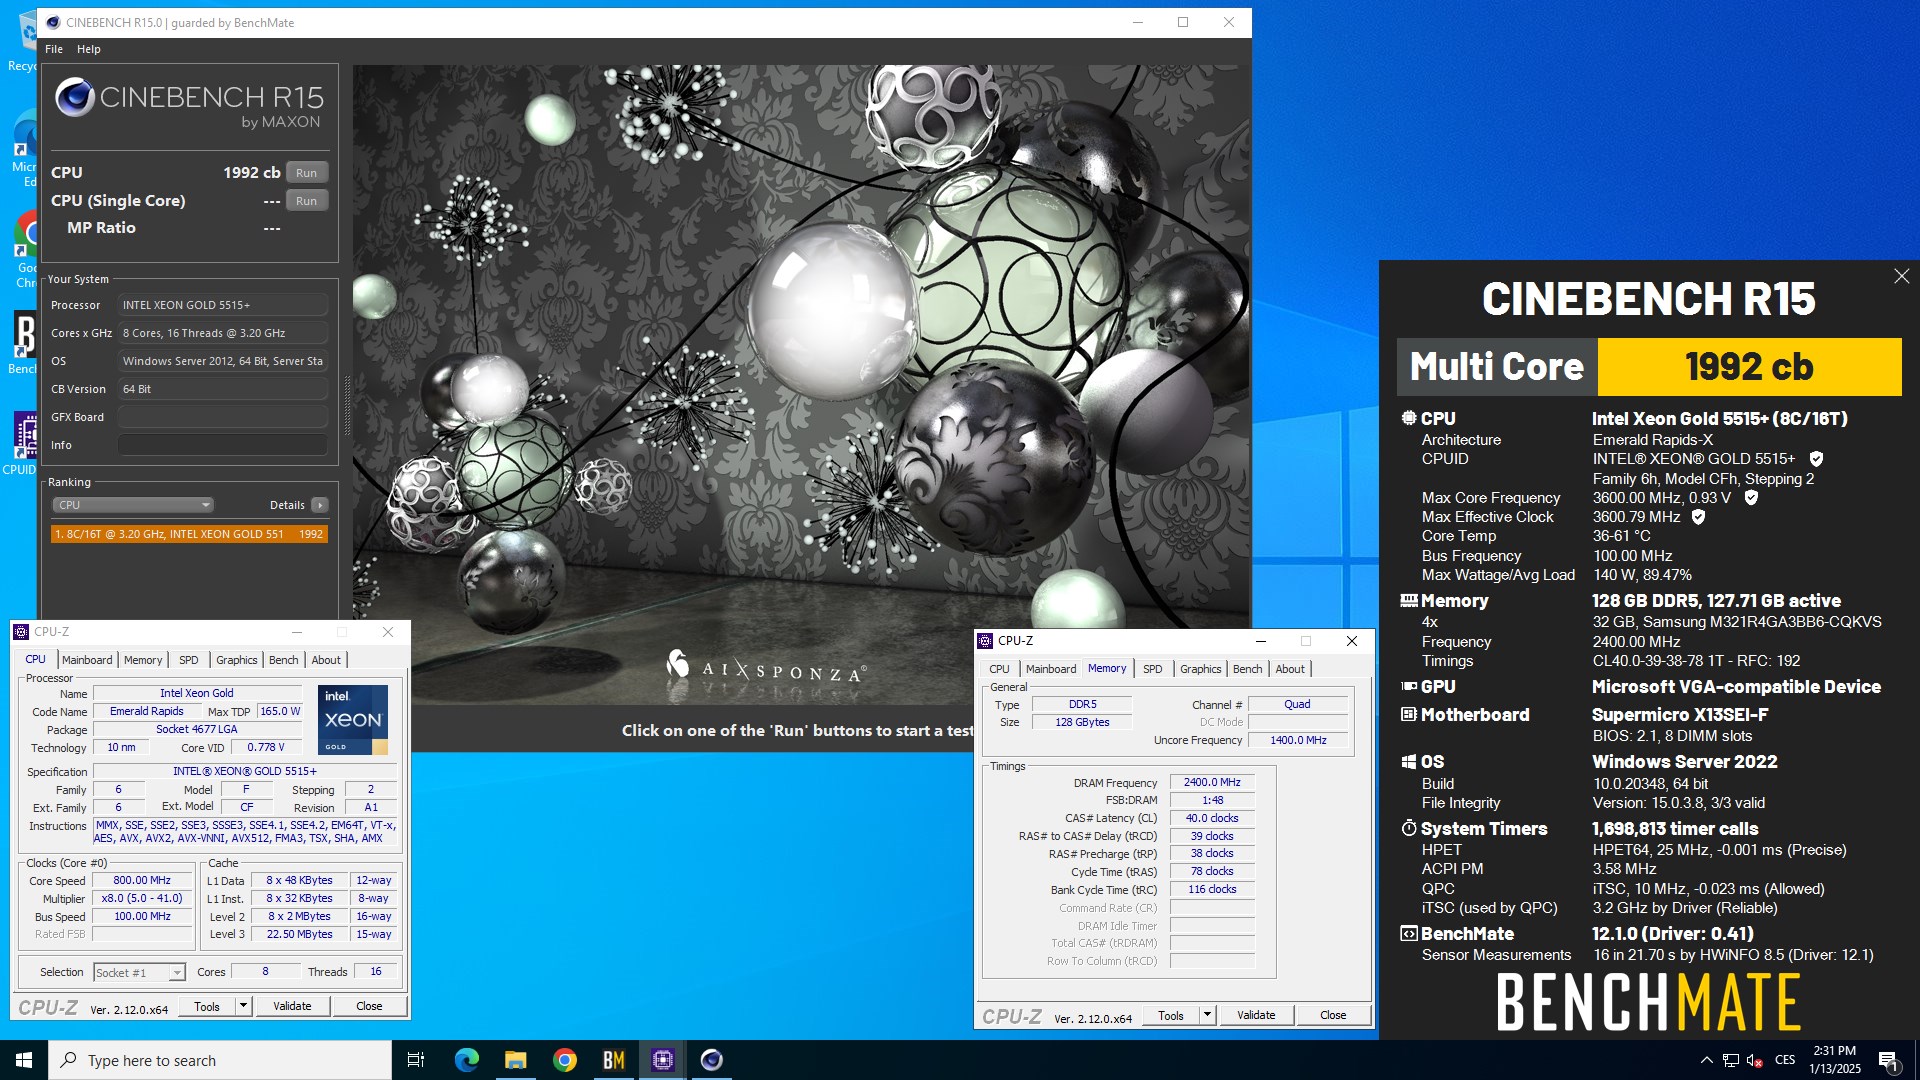Launch Microsoft Edge from the taskbar
The image size is (1920, 1080).
click(x=466, y=1060)
